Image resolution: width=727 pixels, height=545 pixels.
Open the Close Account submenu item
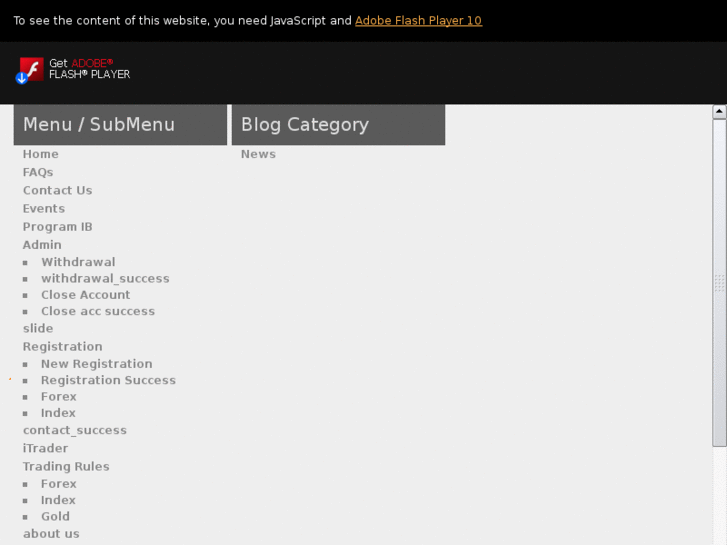pos(85,295)
